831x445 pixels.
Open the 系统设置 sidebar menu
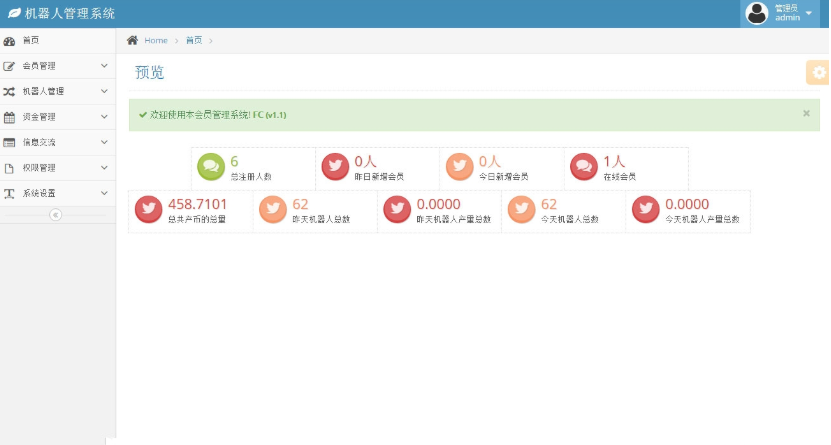point(58,193)
